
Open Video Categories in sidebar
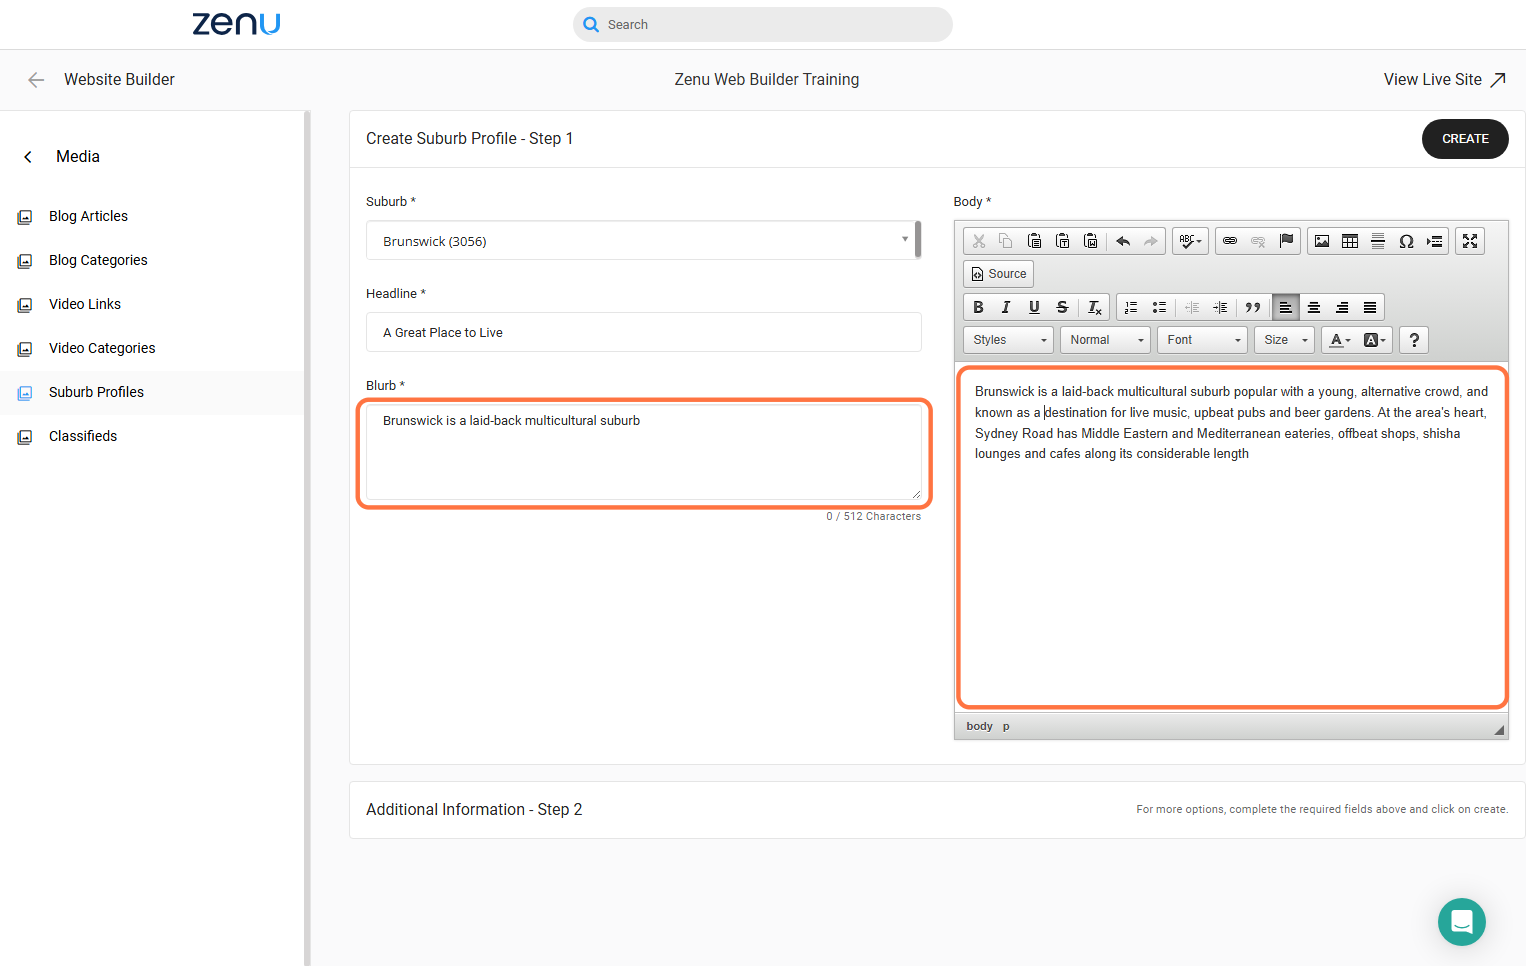(102, 348)
